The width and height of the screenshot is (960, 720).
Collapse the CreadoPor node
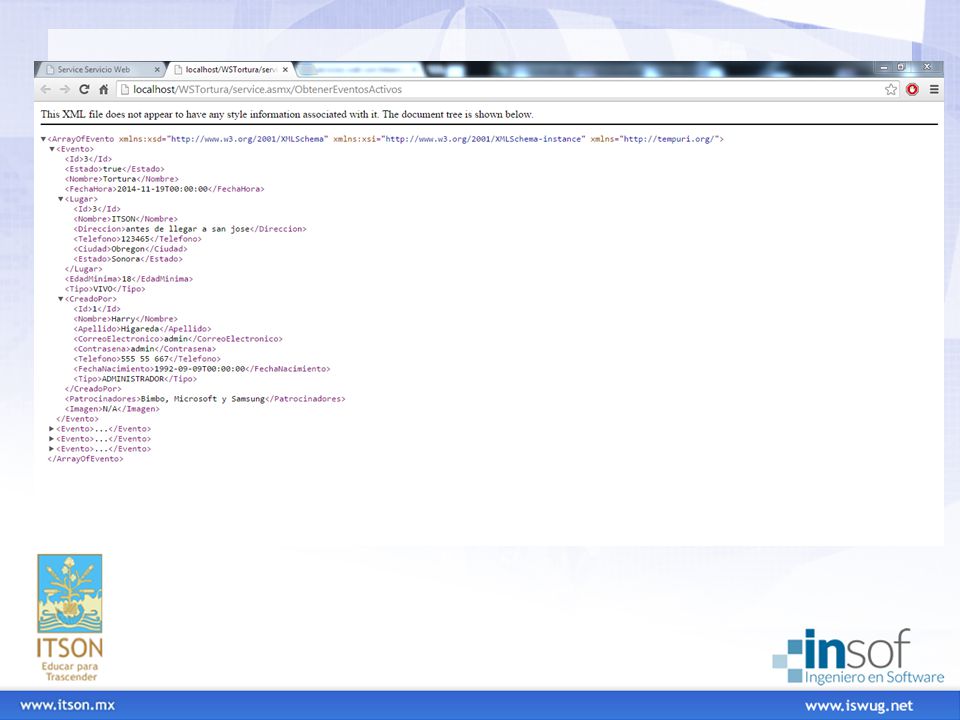point(61,299)
